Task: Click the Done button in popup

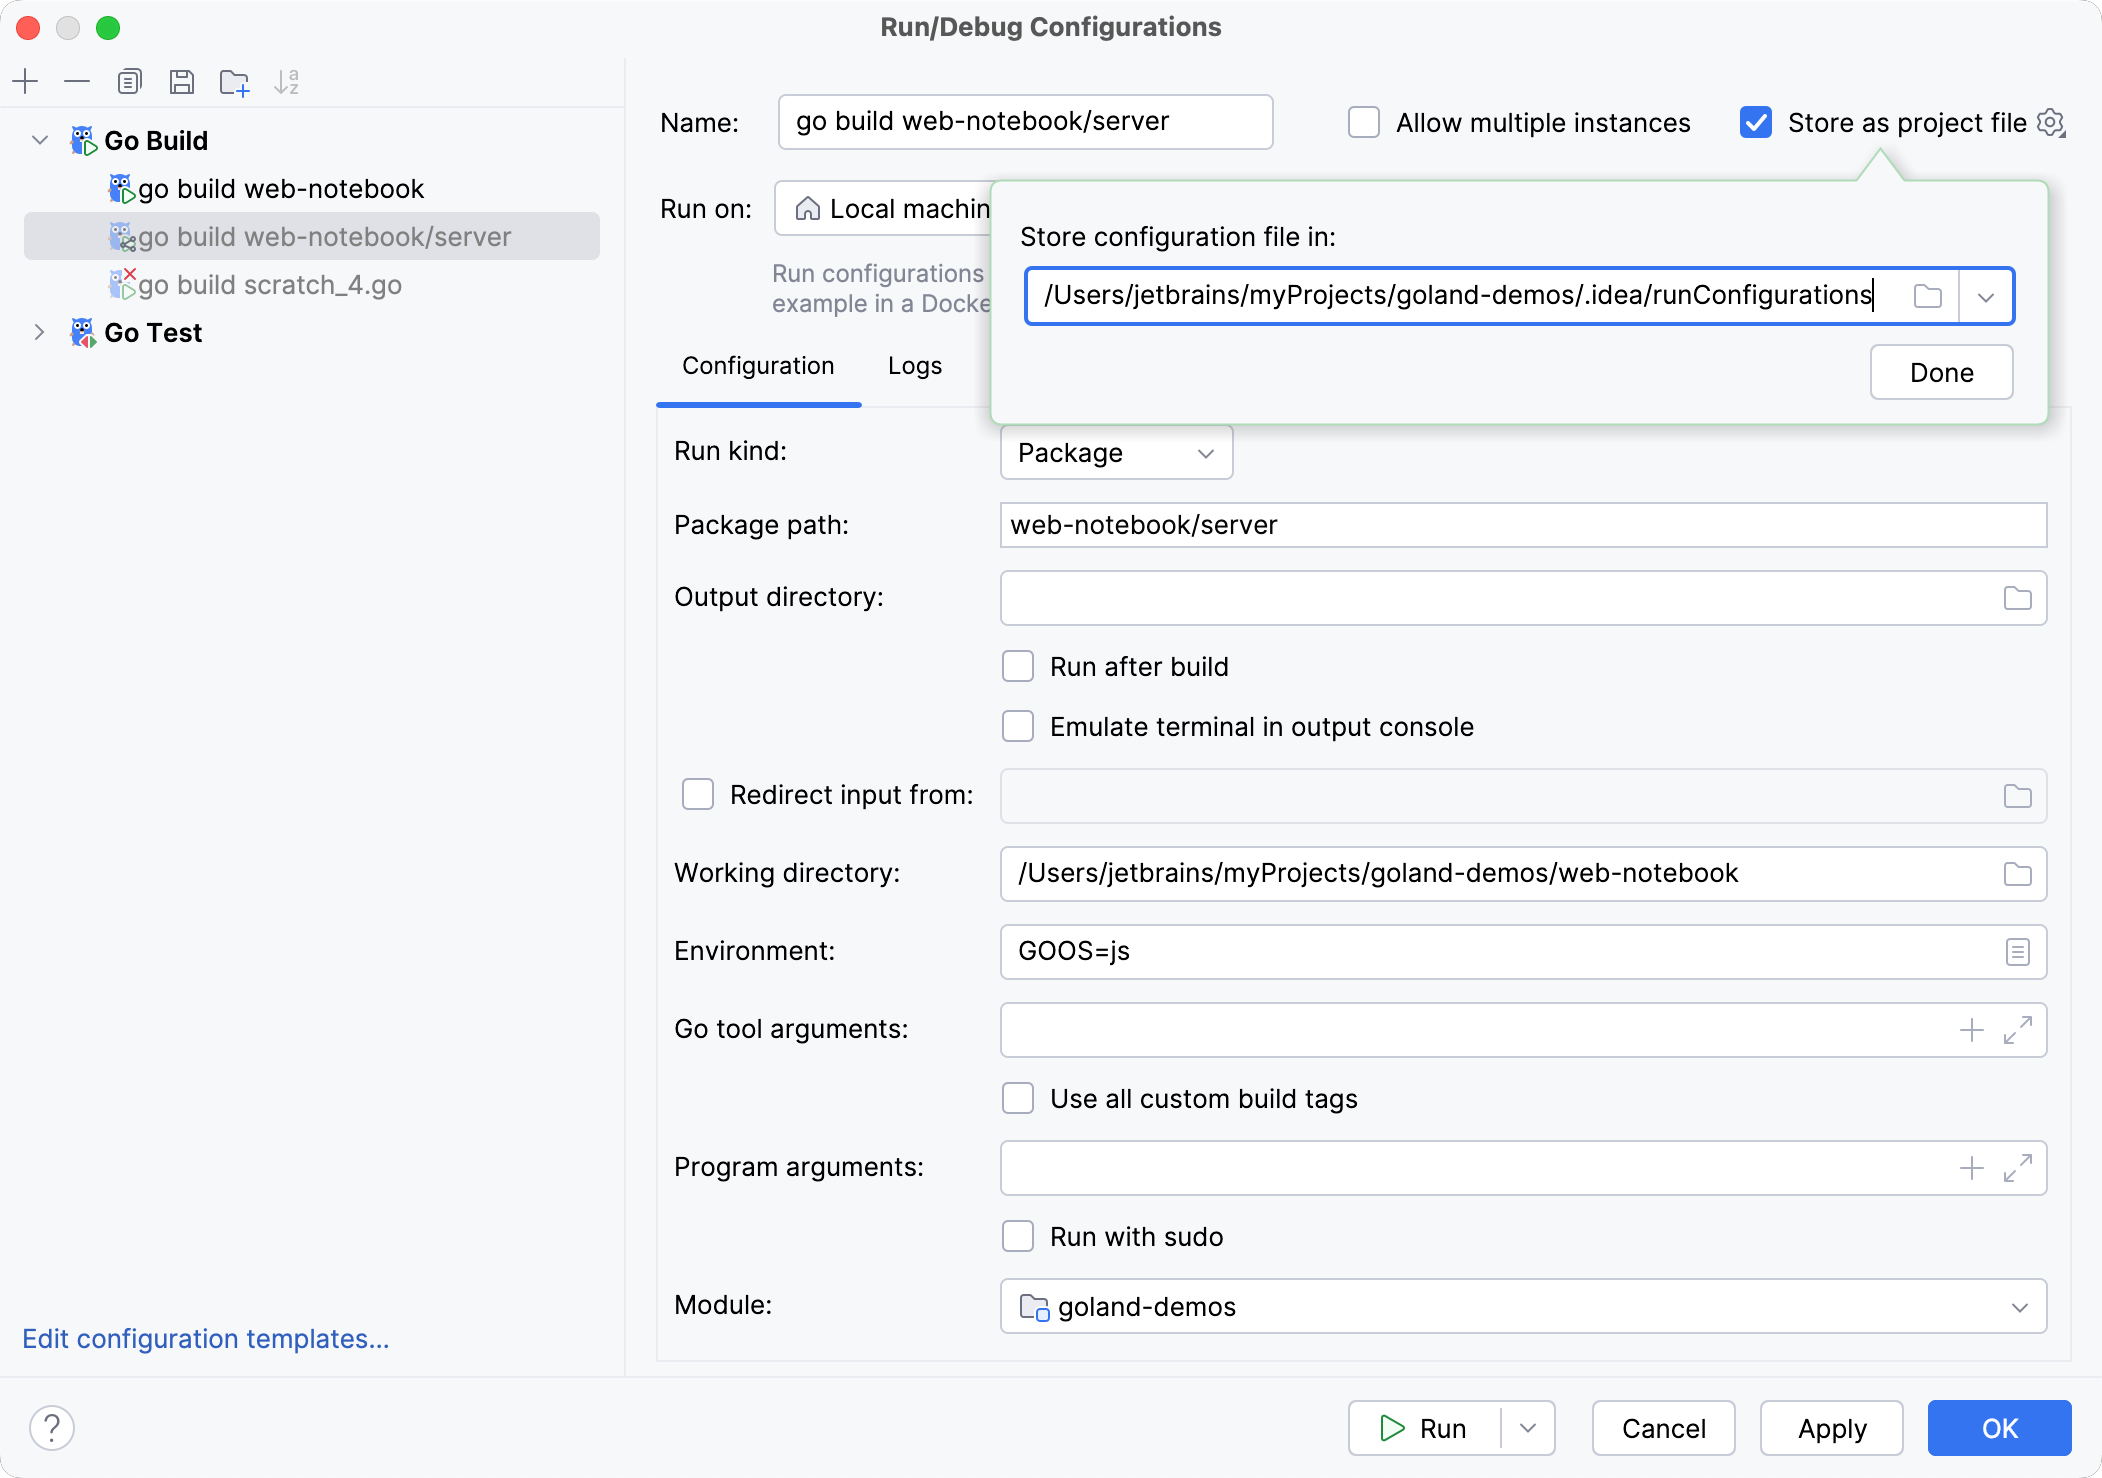Action: 1941,373
